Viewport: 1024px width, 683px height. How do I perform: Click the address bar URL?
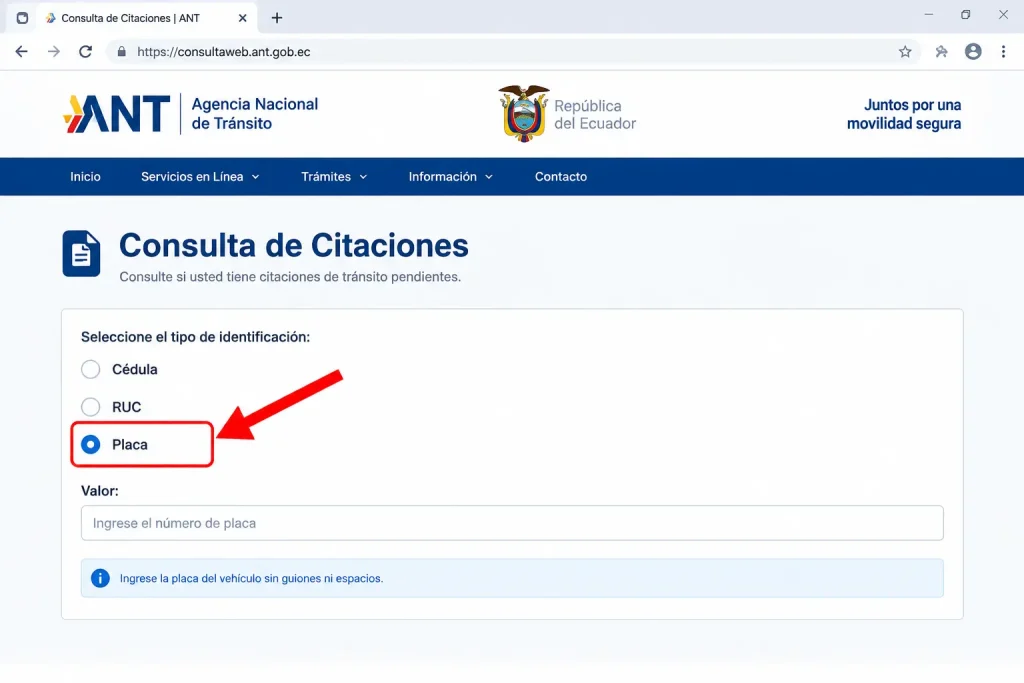(224, 52)
